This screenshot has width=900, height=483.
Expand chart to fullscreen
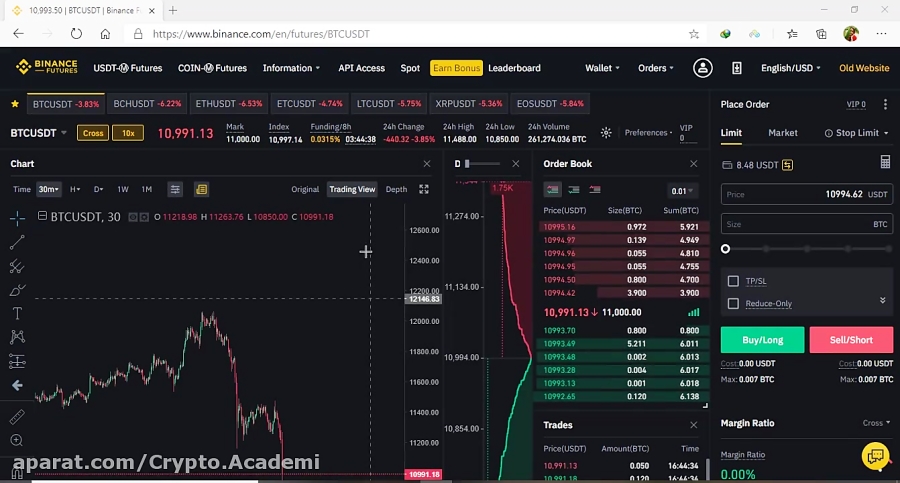tap(424, 189)
